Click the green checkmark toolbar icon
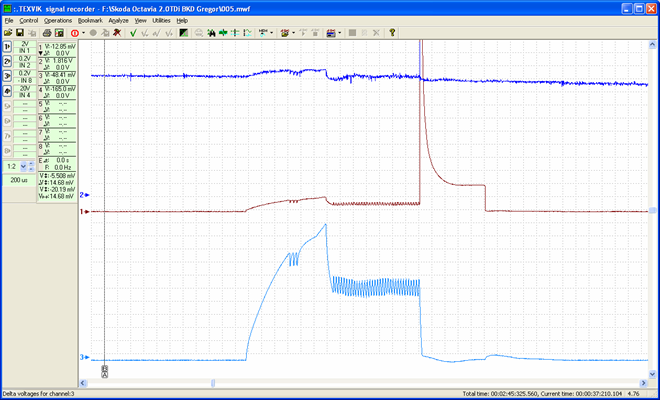660x400 pixels. point(133,33)
